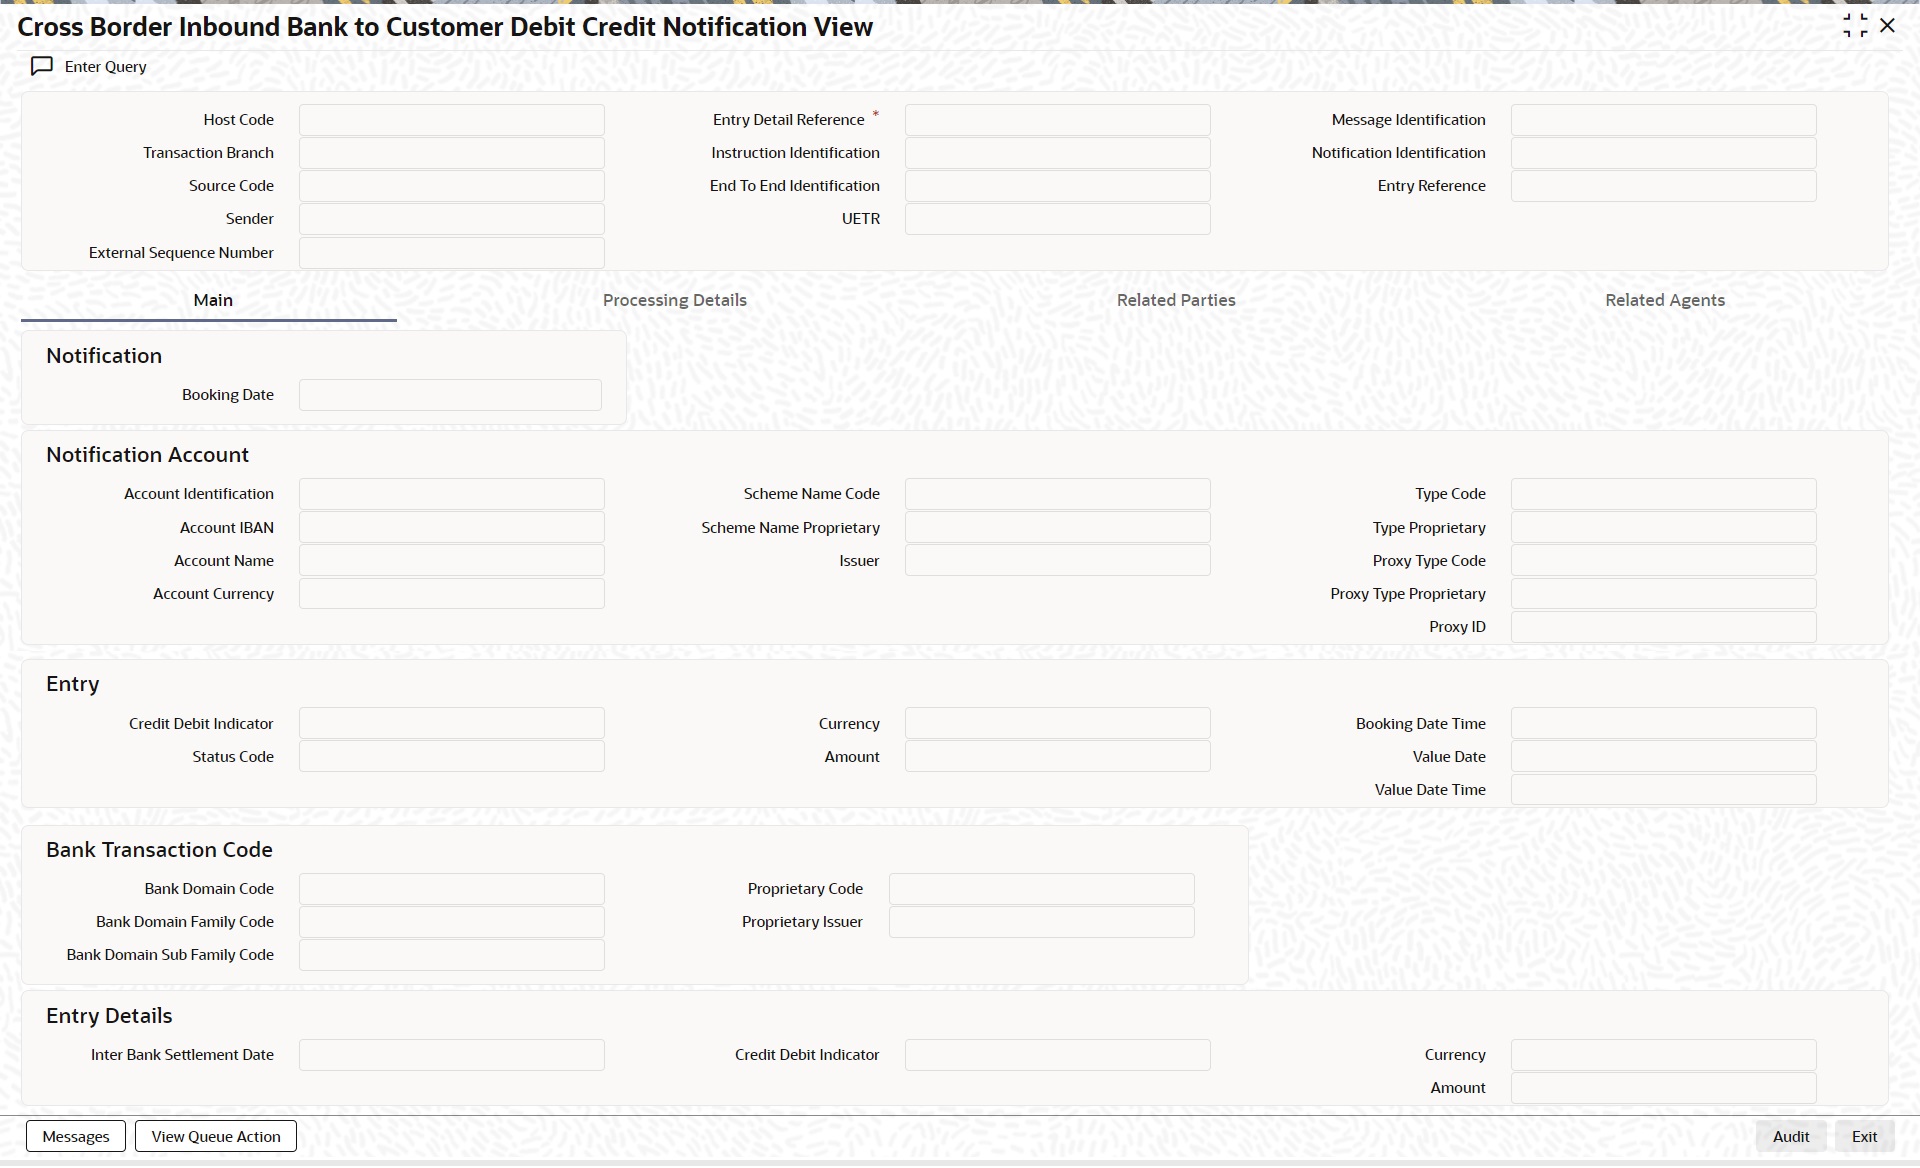Focus the Notification Booking Date field
The width and height of the screenshot is (1920, 1168).
450,395
